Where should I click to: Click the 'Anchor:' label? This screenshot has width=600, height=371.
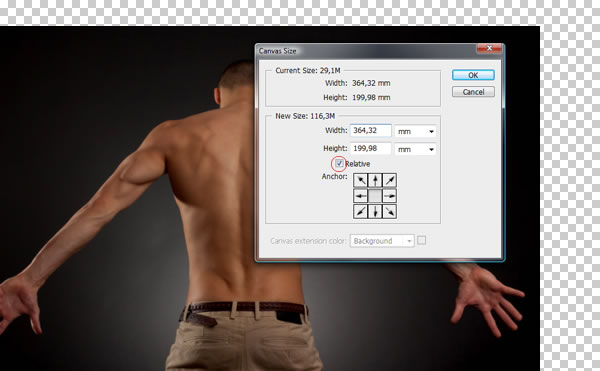coord(334,176)
